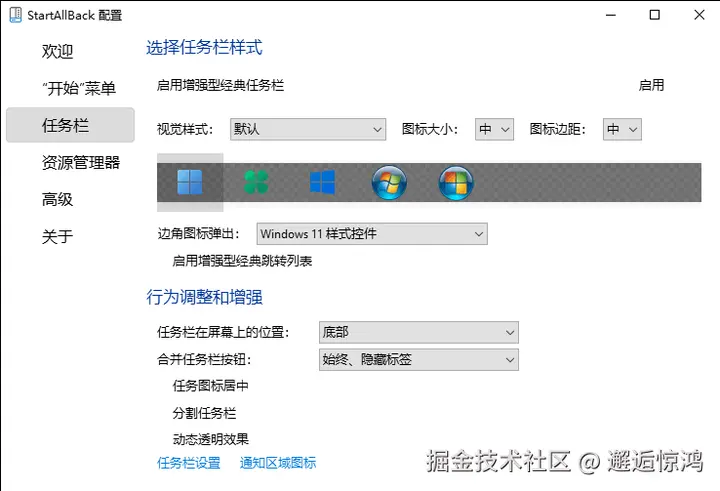Screen dimensions: 720x491
Task: Open the 关于 page
Action: point(57,237)
